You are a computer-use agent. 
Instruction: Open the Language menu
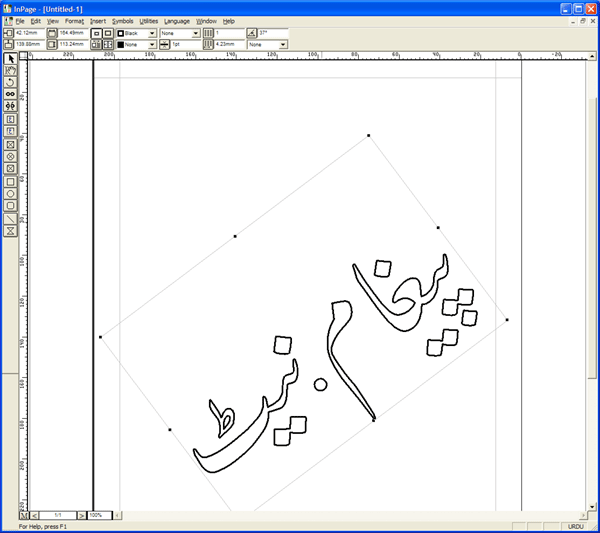click(177, 20)
